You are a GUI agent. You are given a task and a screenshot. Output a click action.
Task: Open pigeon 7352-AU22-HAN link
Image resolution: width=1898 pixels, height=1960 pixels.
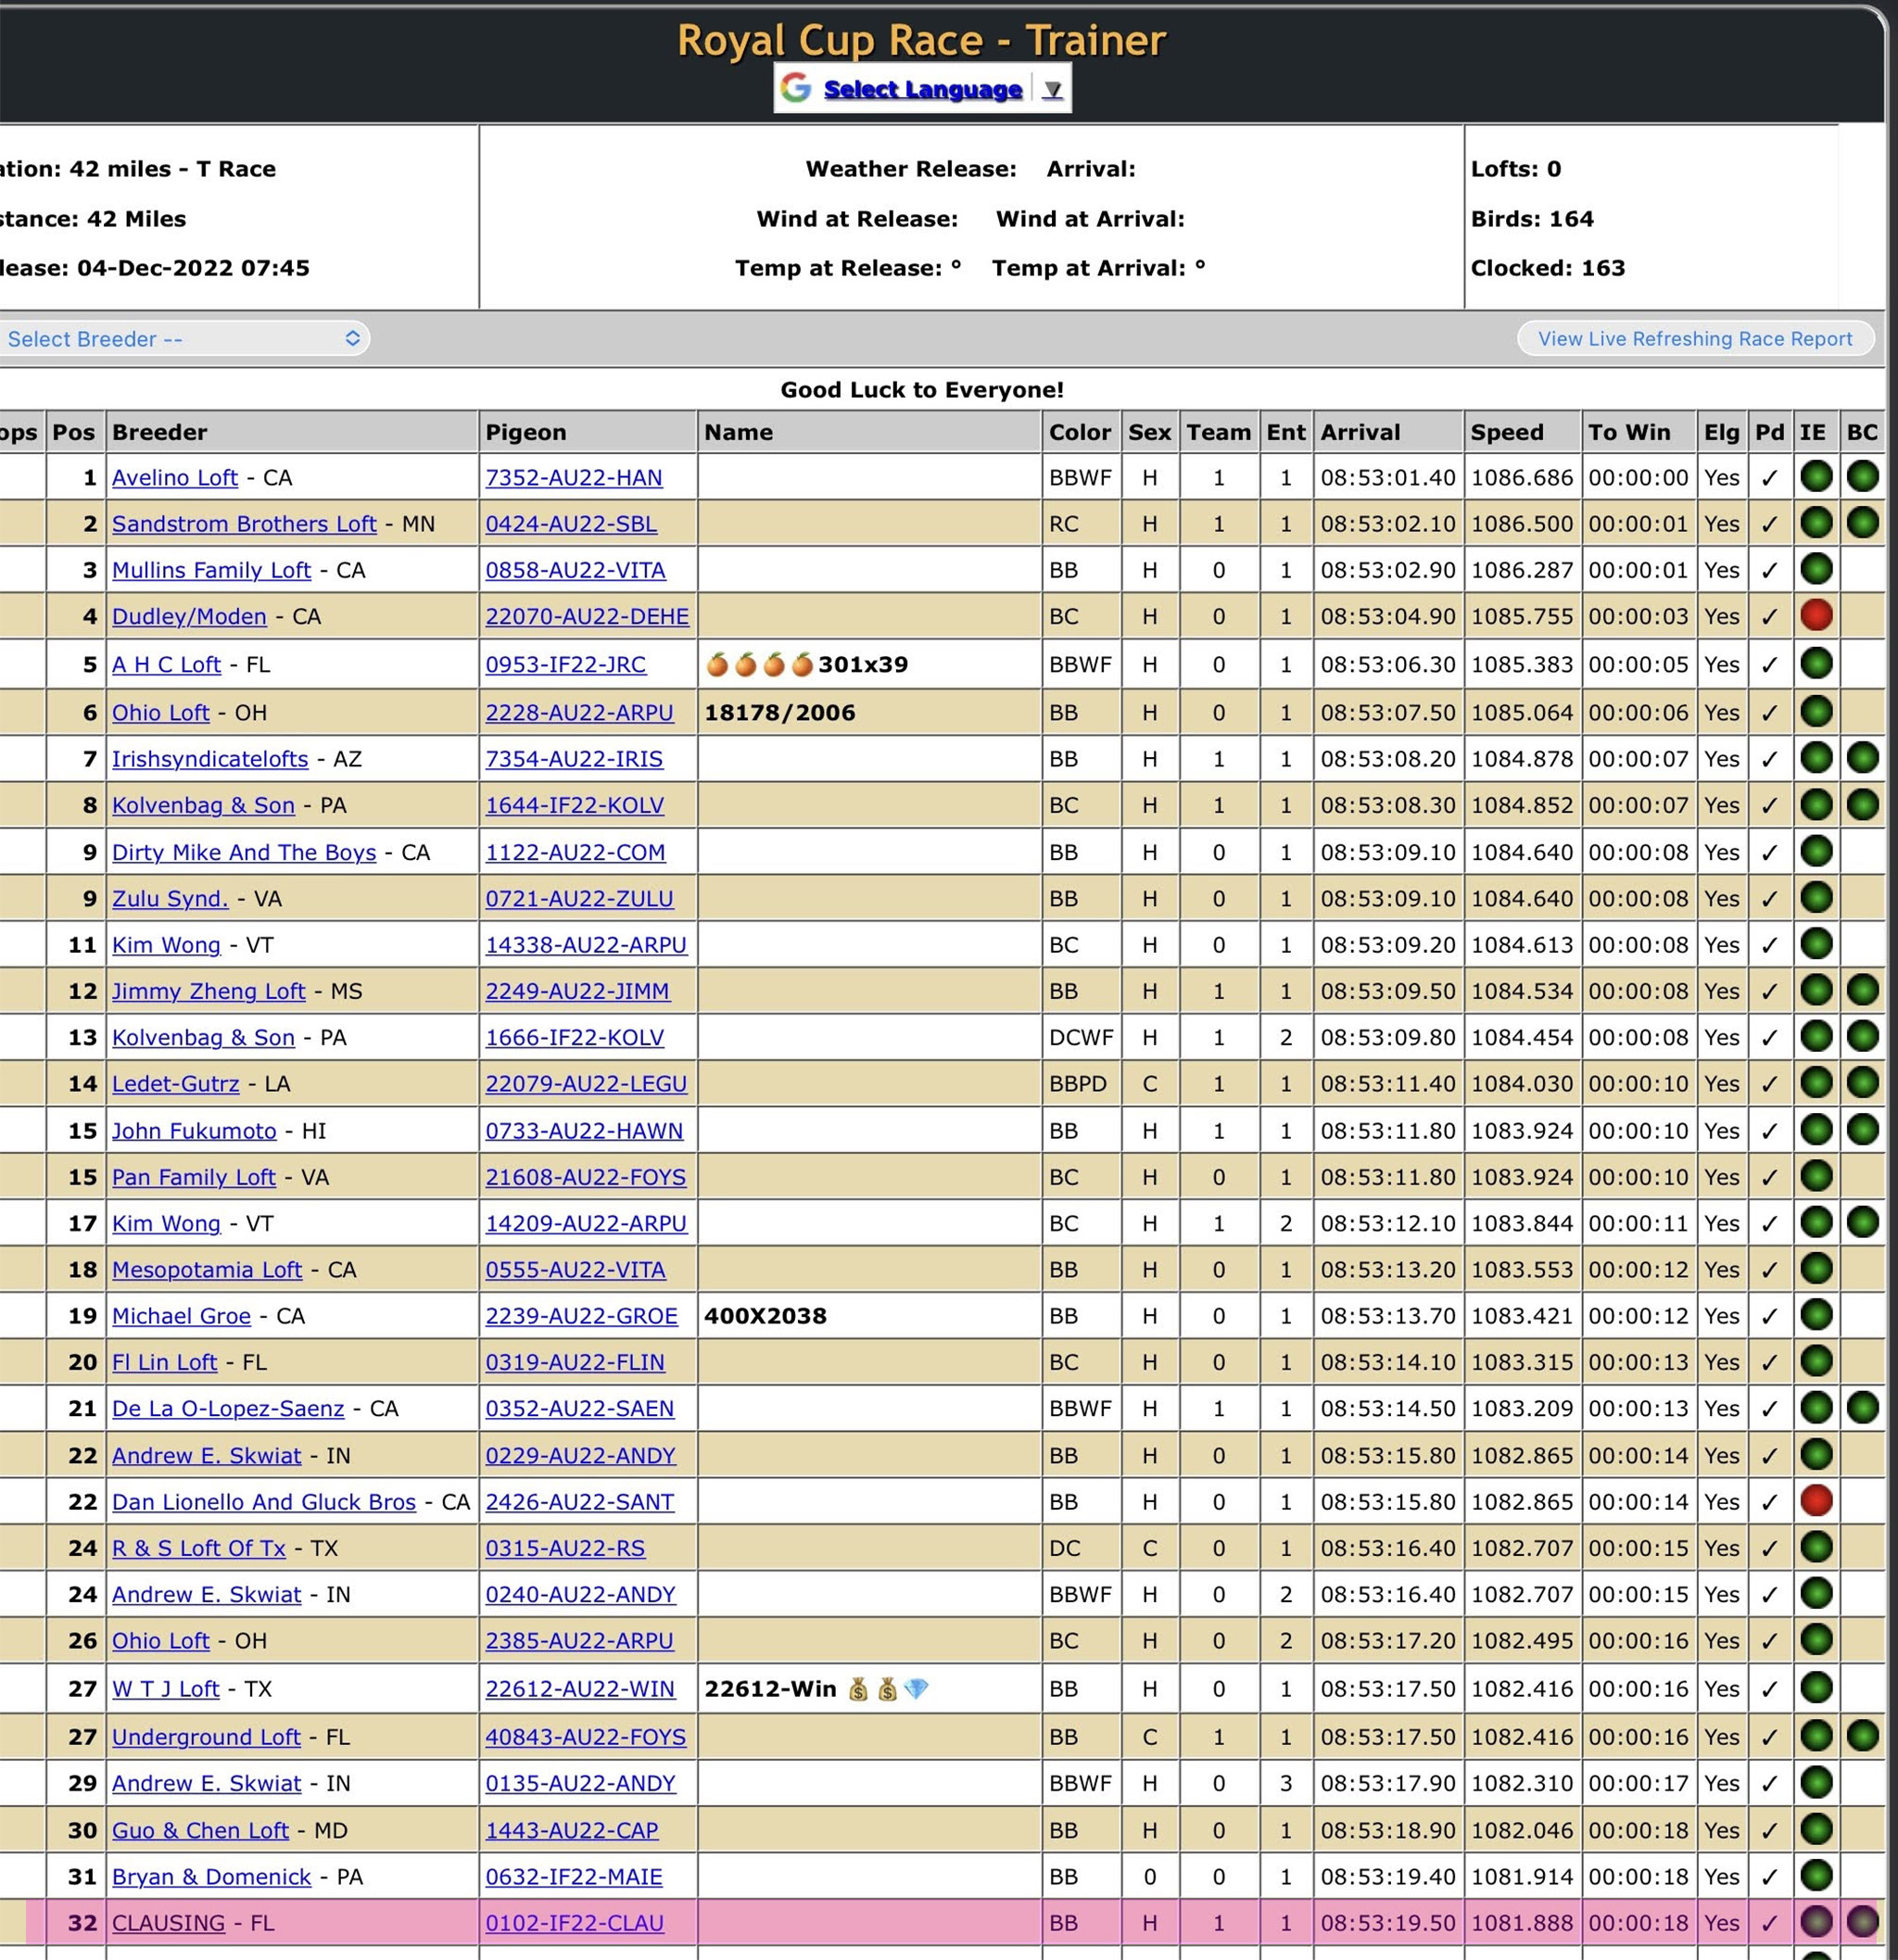(x=574, y=478)
